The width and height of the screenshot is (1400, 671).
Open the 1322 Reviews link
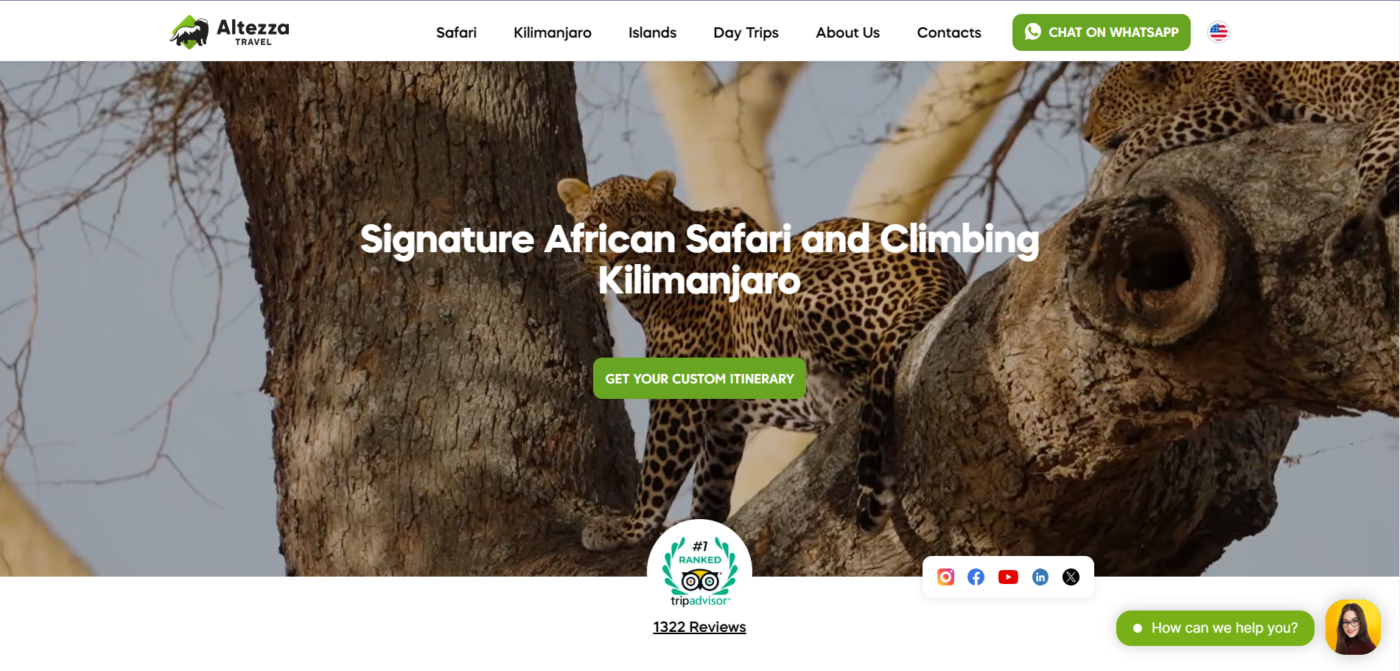point(699,627)
